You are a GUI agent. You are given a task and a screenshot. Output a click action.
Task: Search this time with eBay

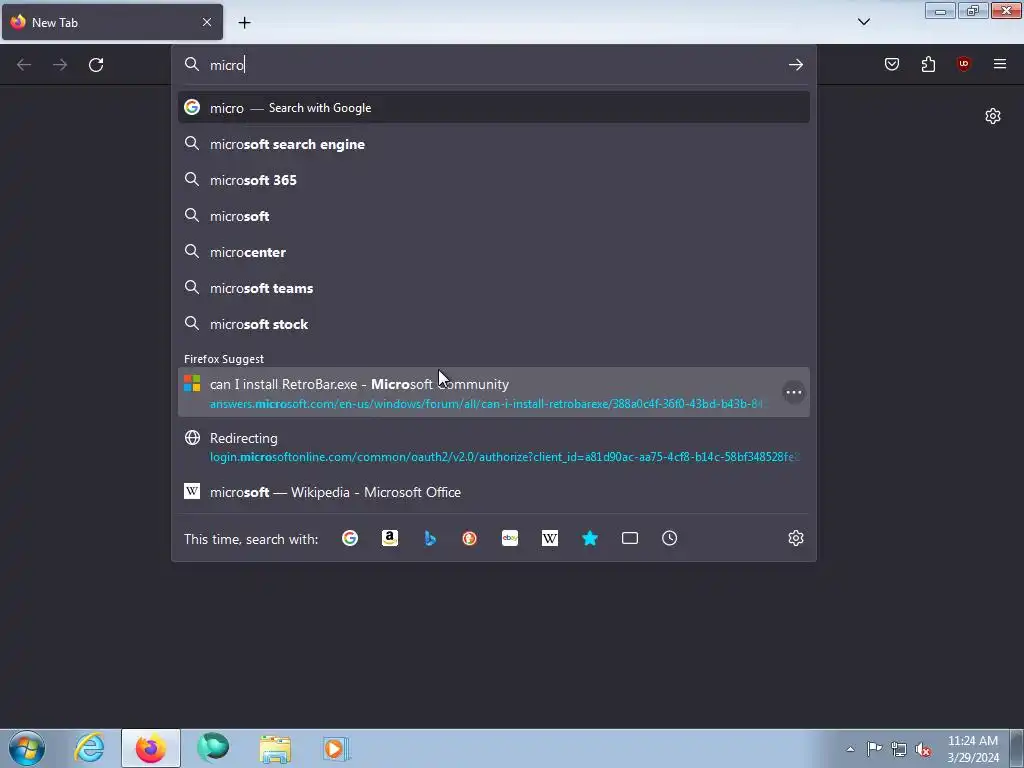pyautogui.click(x=510, y=538)
